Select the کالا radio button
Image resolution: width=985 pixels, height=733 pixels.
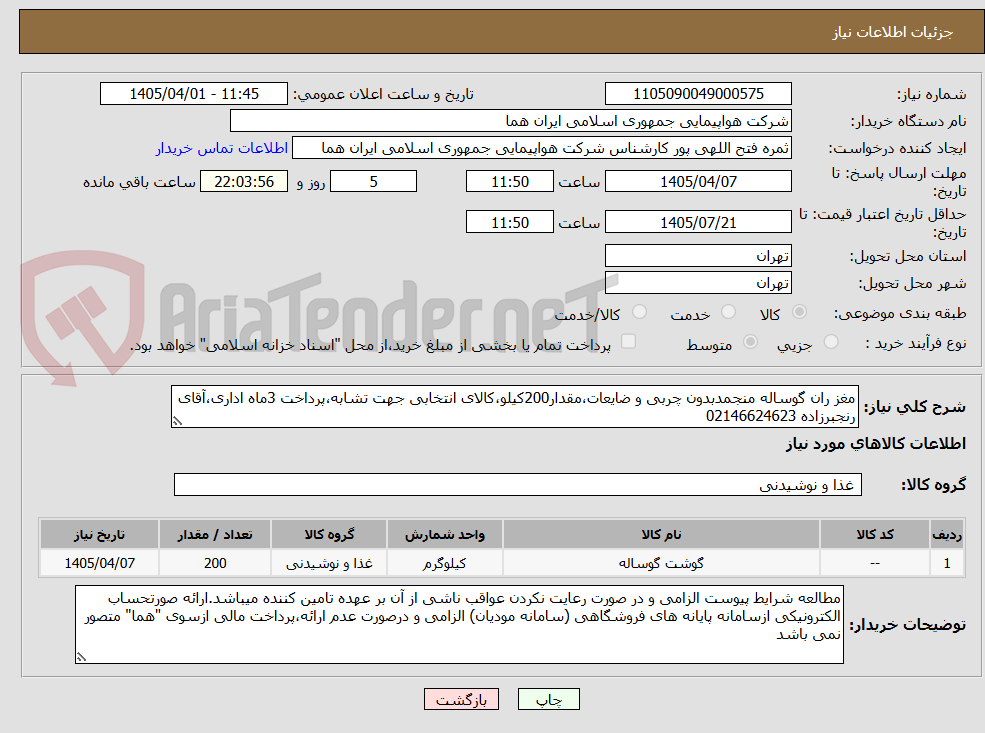(800, 312)
